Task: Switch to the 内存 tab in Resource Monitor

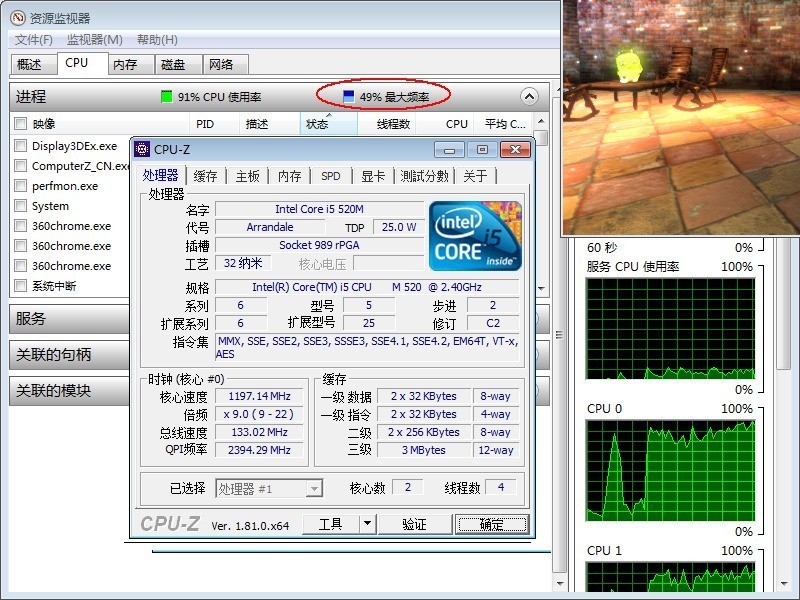Action: [131, 65]
